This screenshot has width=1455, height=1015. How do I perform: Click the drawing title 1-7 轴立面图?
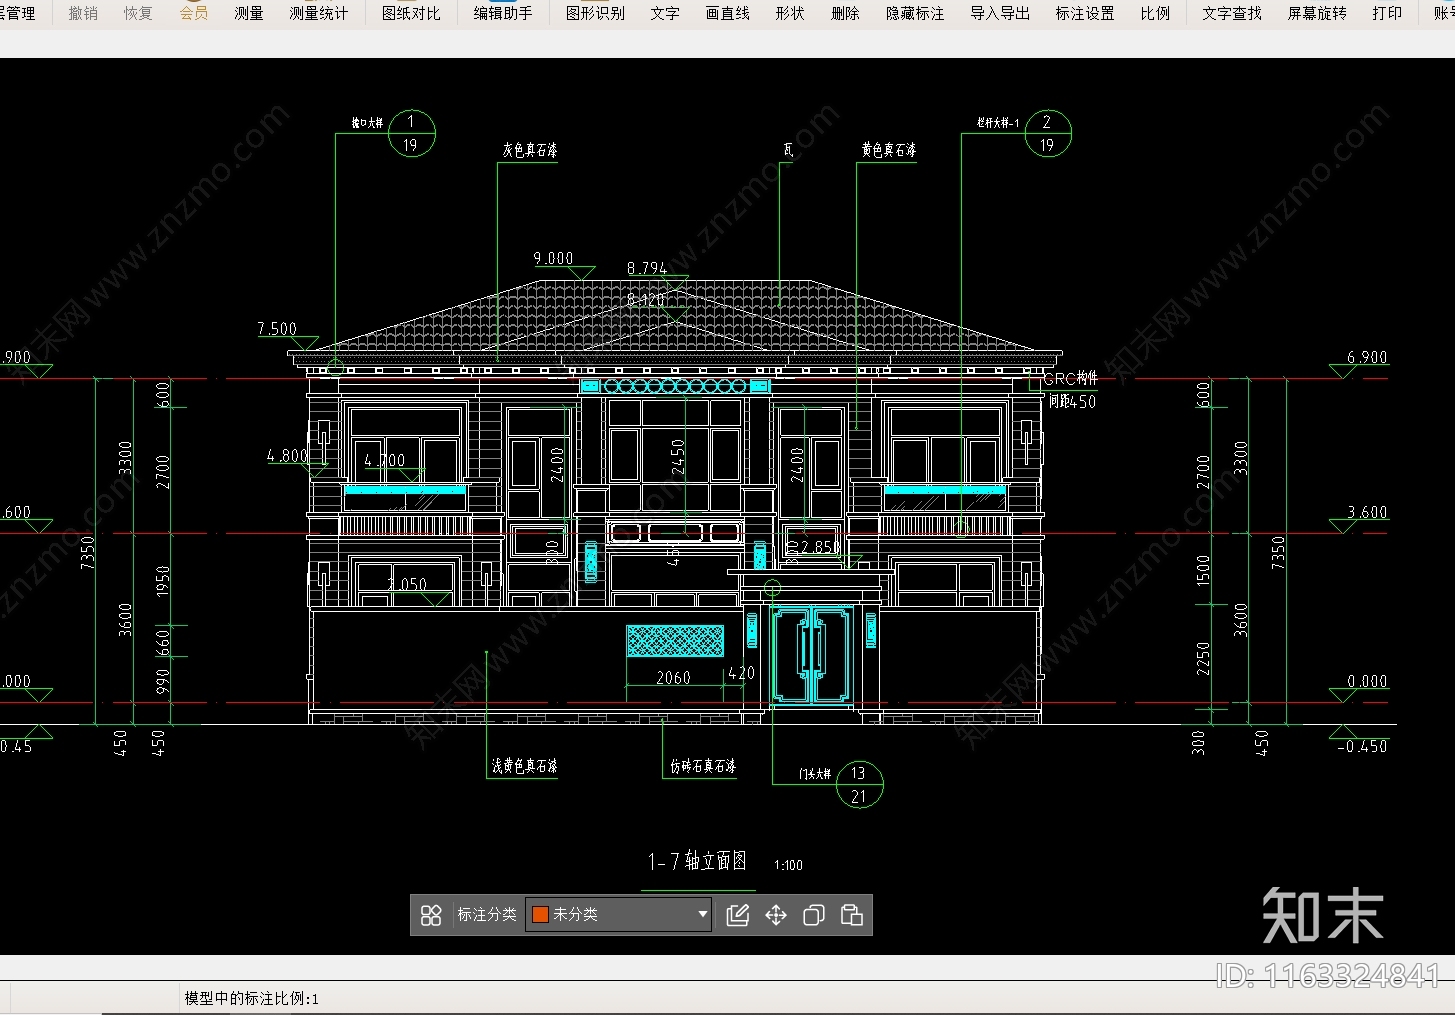click(x=697, y=861)
